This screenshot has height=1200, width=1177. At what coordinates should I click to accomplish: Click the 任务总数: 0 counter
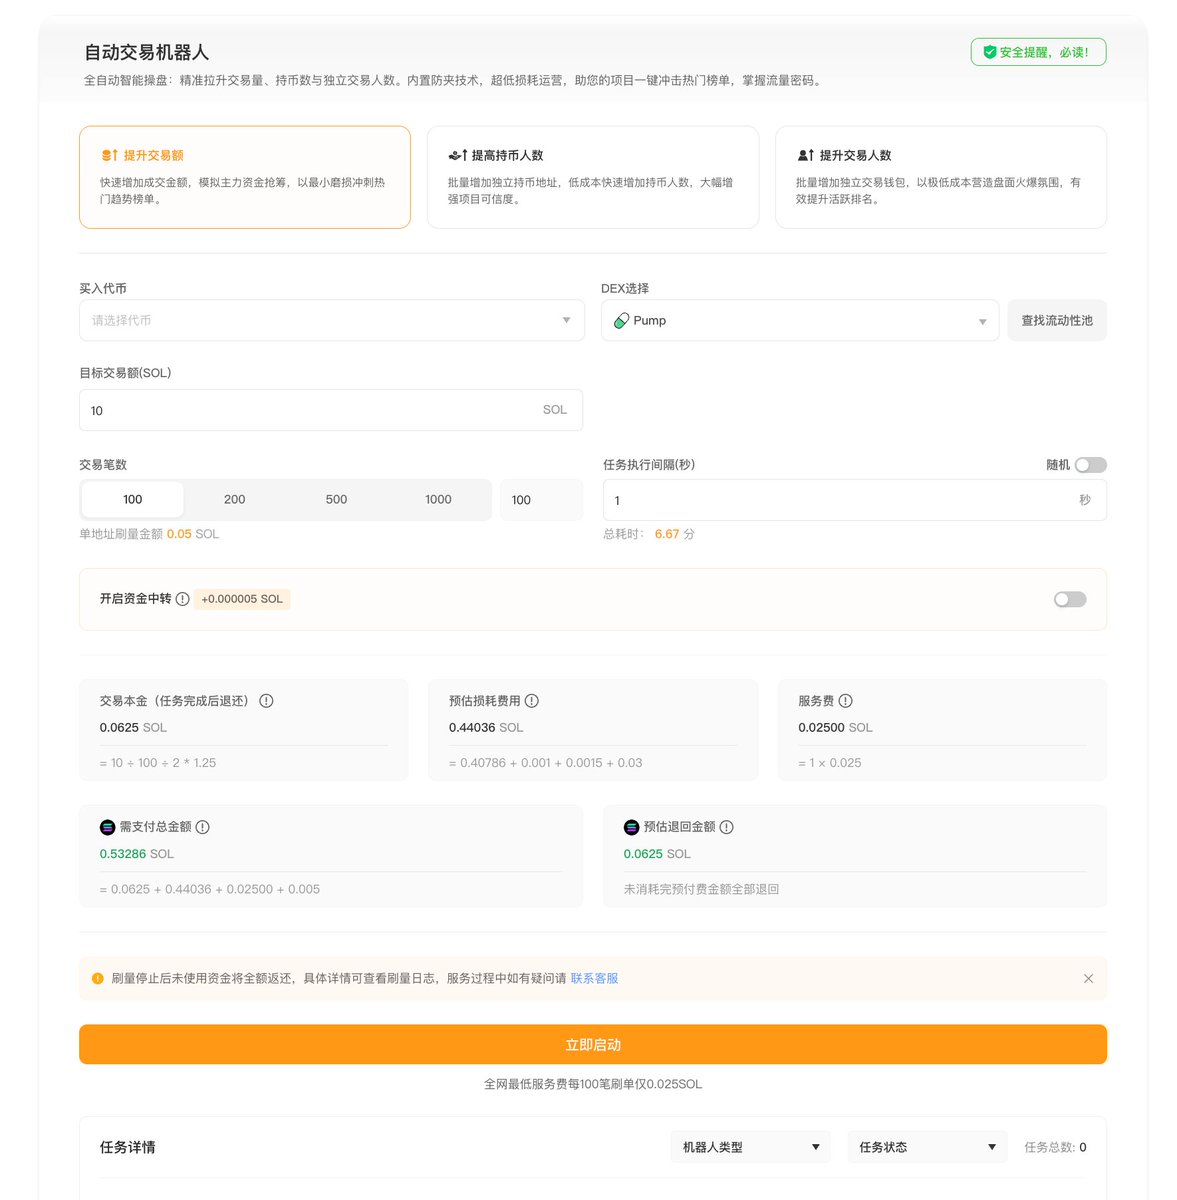click(x=1055, y=1147)
